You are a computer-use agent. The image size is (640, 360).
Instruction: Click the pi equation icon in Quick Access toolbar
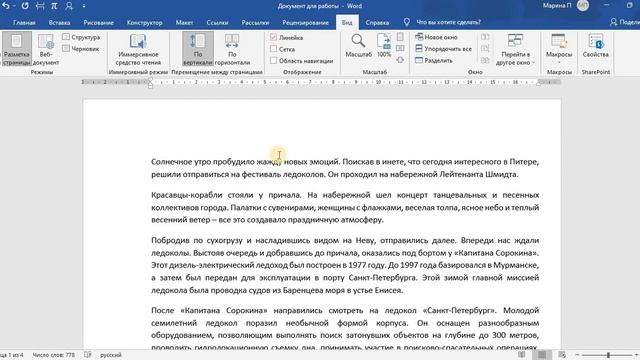pos(54,6)
